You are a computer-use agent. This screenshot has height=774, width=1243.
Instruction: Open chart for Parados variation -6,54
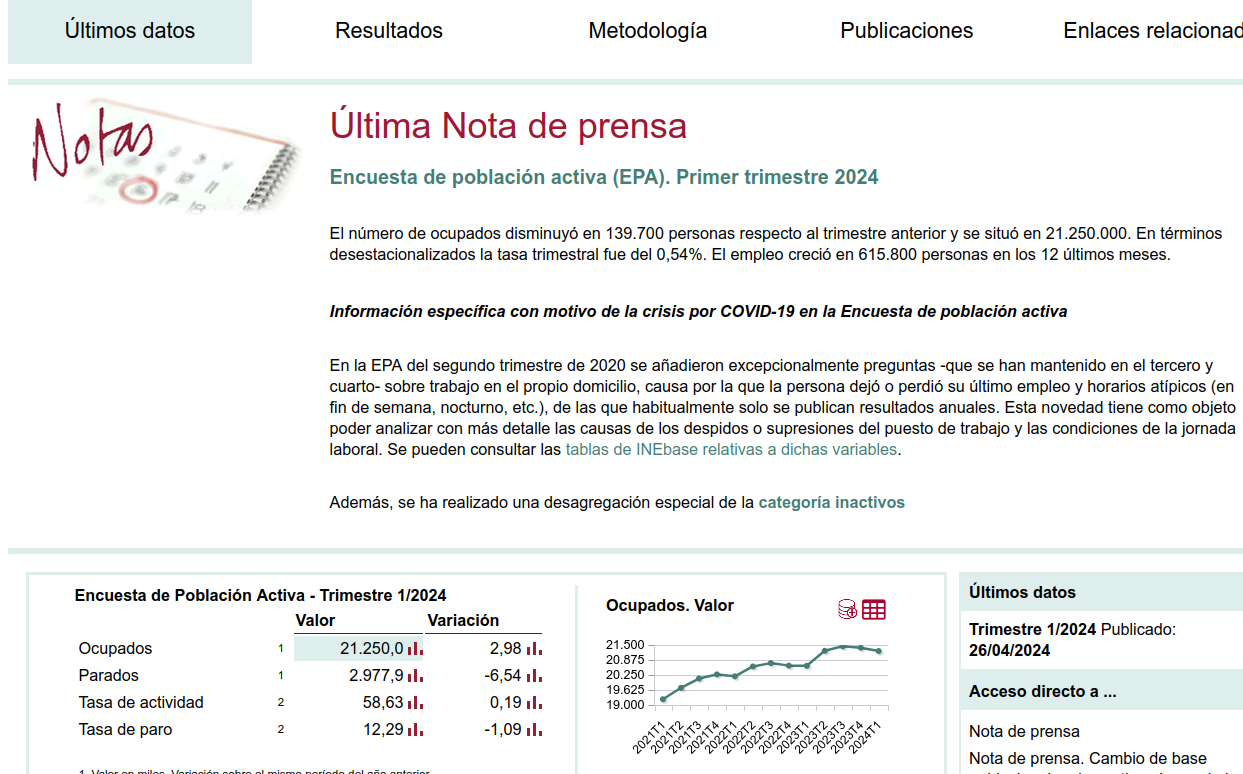coord(534,676)
